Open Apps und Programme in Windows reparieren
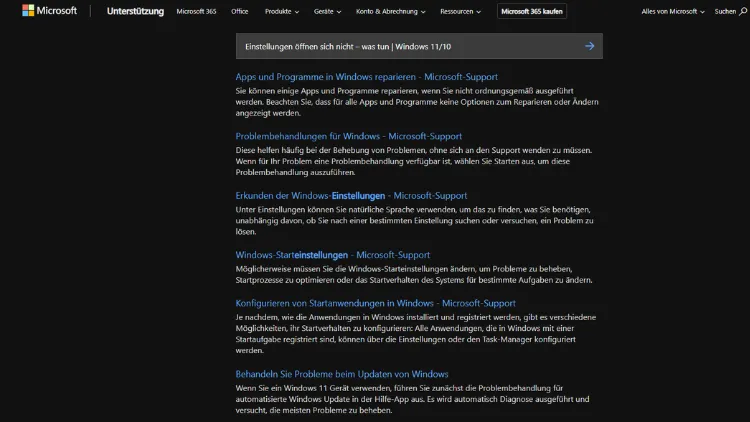The width and height of the screenshot is (750, 422). point(366,77)
